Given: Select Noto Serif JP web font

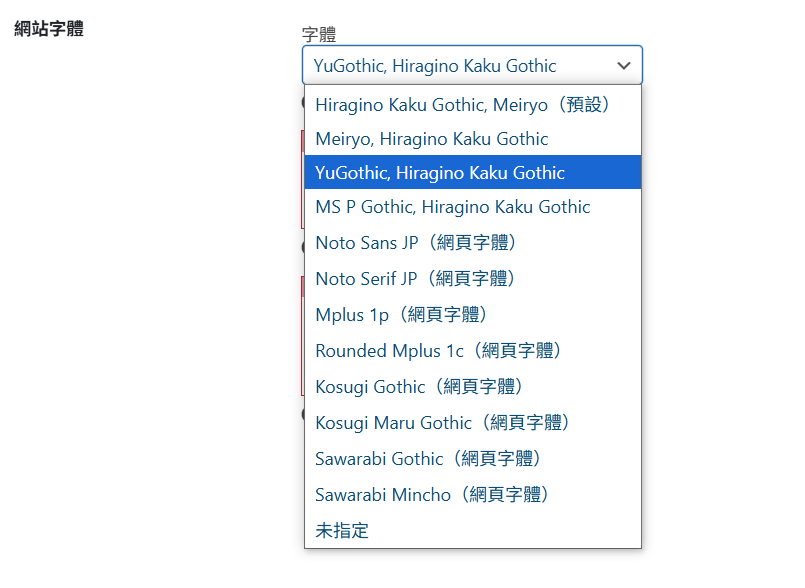Looking at the screenshot, I should pos(473,278).
